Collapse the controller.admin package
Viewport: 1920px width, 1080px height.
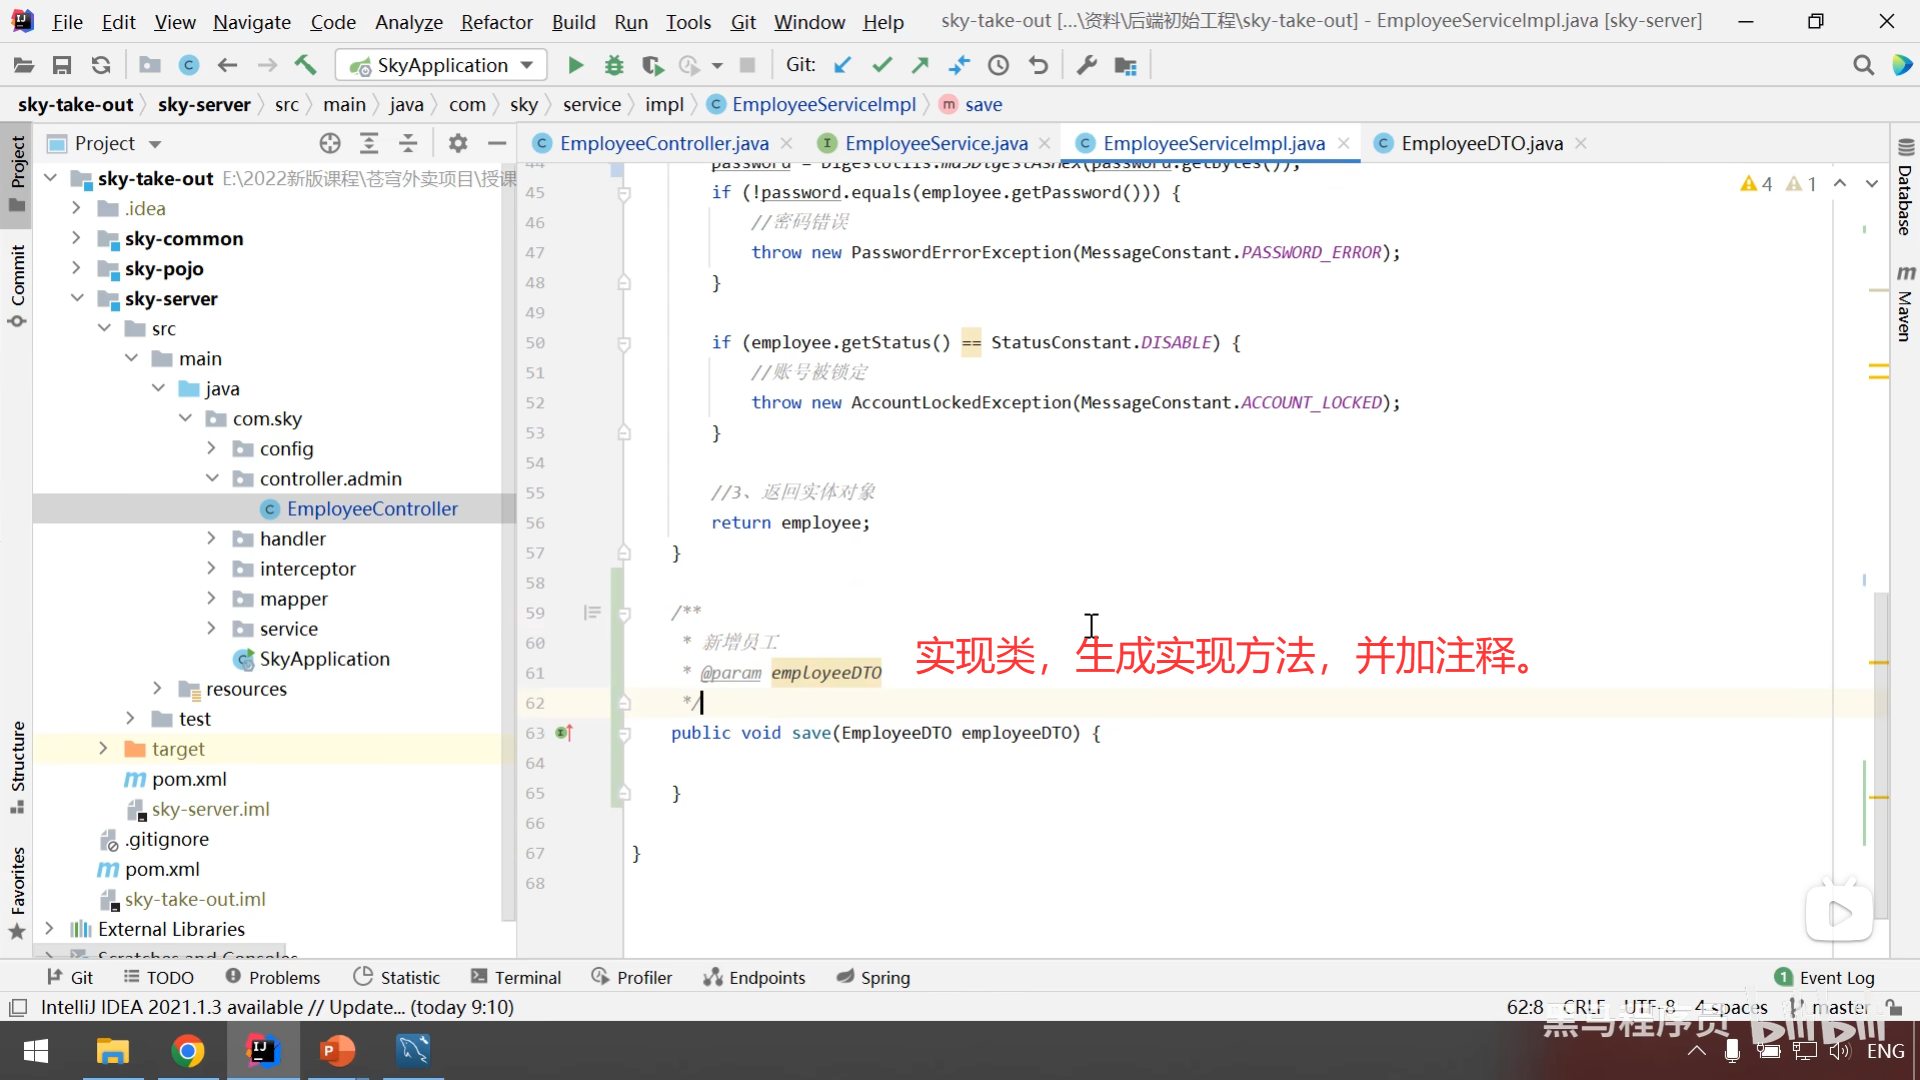click(212, 478)
